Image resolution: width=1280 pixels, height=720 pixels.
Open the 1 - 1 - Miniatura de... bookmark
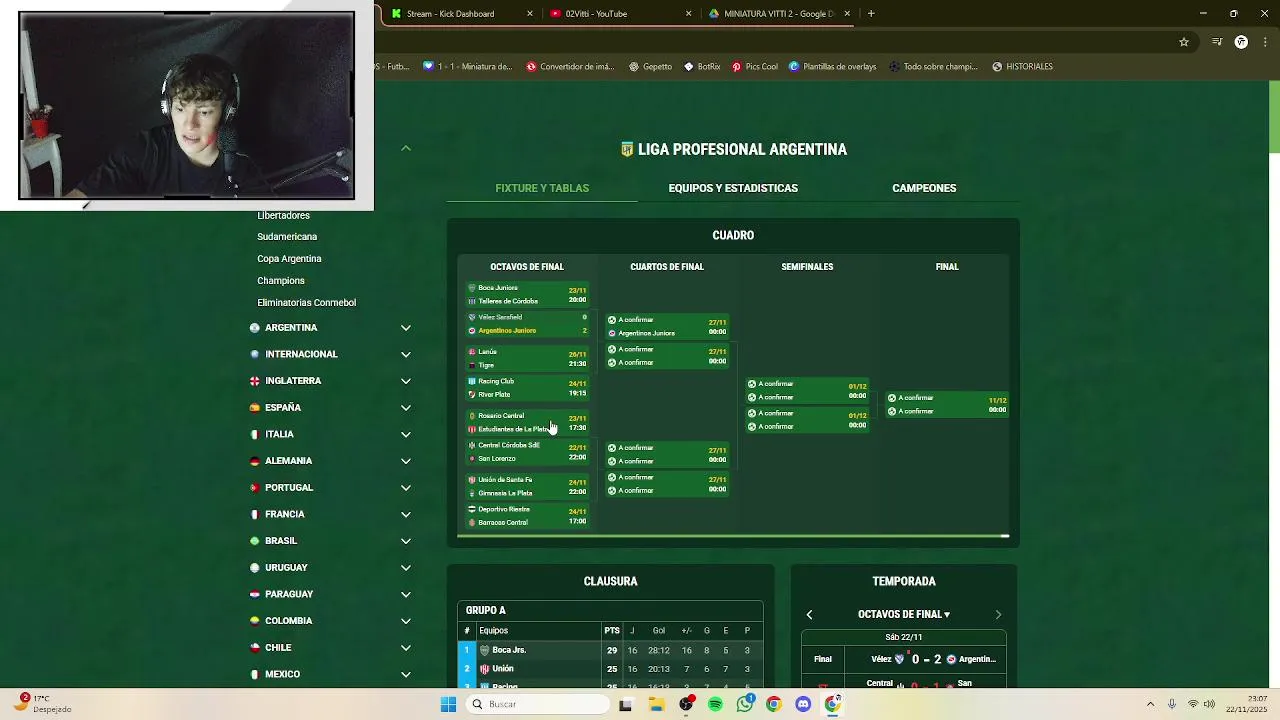coord(467,67)
